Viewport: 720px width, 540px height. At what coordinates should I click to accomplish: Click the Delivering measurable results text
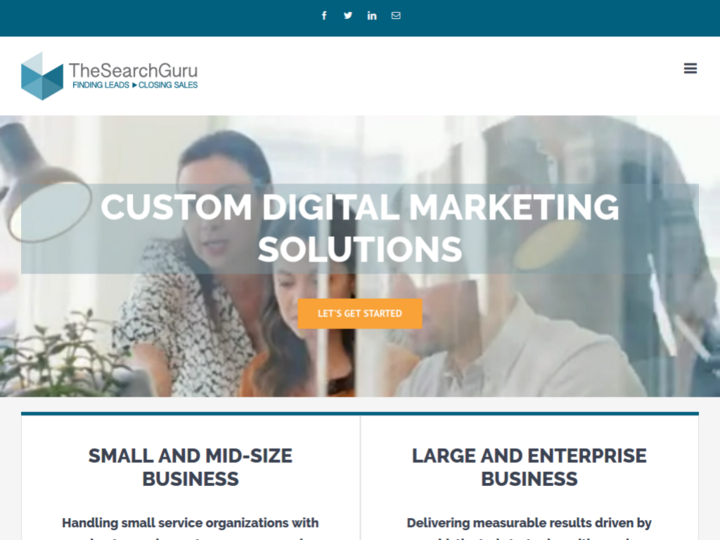(x=529, y=523)
